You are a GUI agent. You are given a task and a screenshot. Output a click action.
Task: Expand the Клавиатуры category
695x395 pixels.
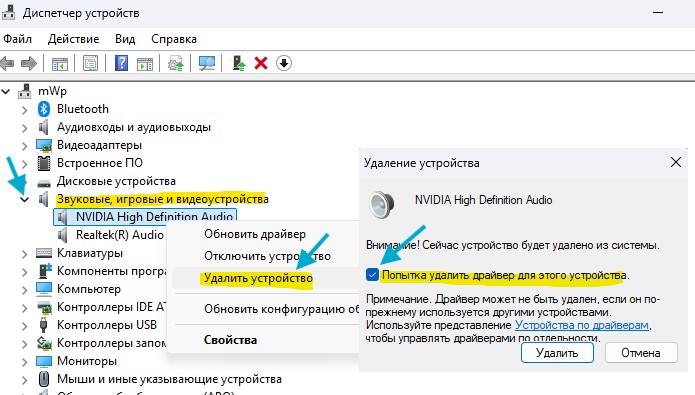(x=24, y=254)
